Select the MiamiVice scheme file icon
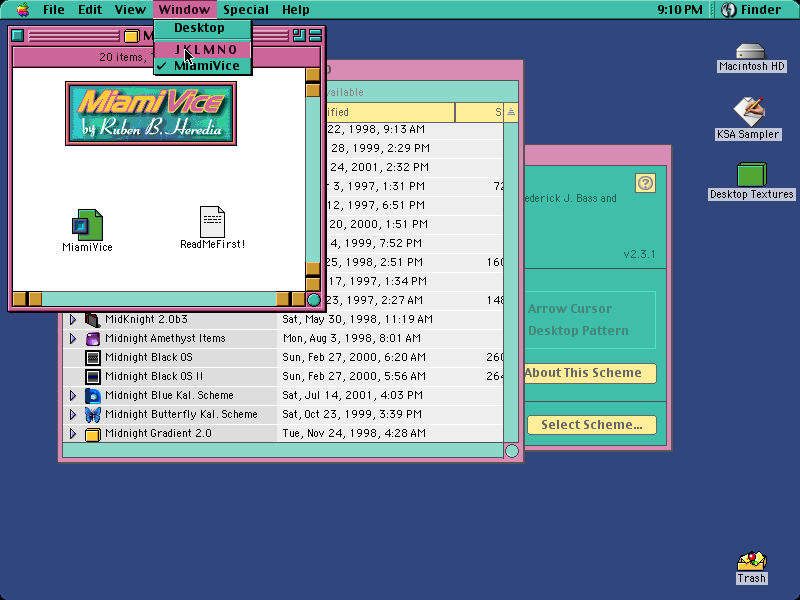Image resolution: width=800 pixels, height=600 pixels. point(87,224)
